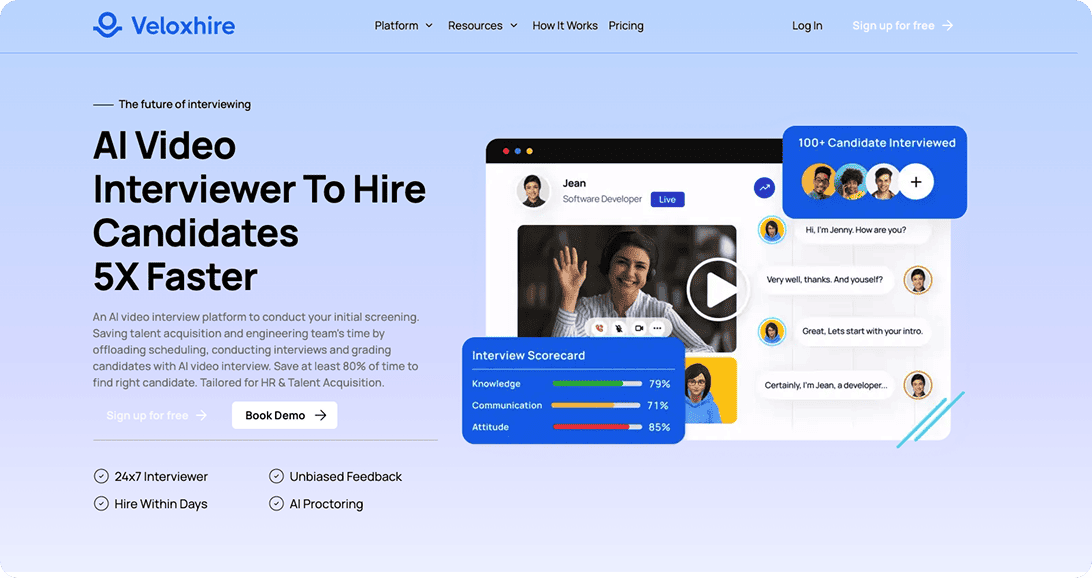This screenshot has height=578, width=1092.
Task: Click the Book Demo button
Action: click(285, 415)
